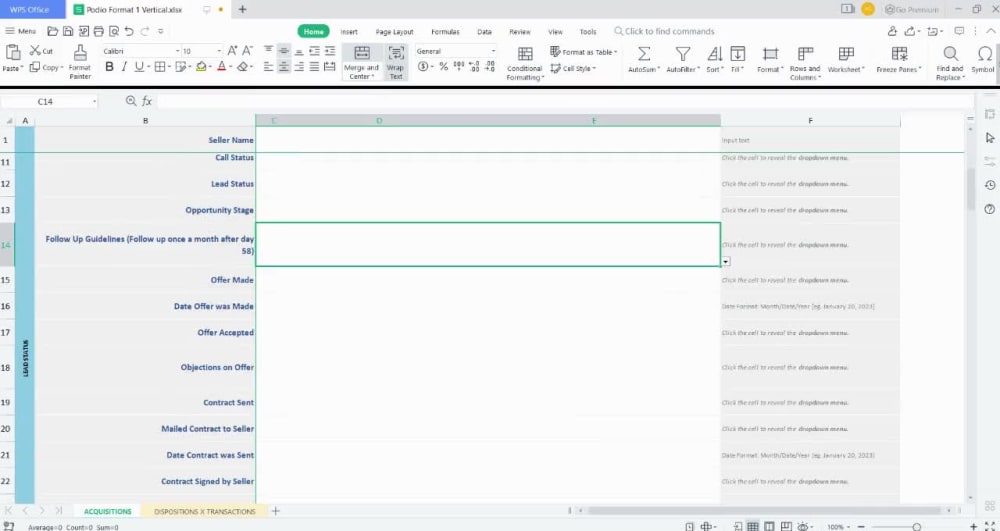
Task: Open a new document tab with plus
Action: (242, 10)
